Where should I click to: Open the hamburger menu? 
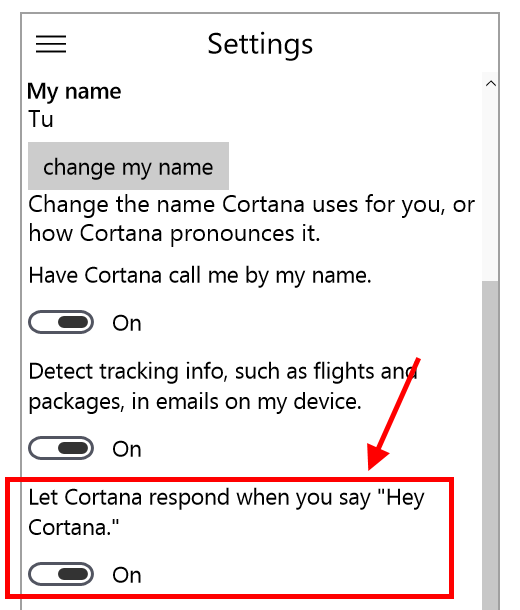[51, 44]
